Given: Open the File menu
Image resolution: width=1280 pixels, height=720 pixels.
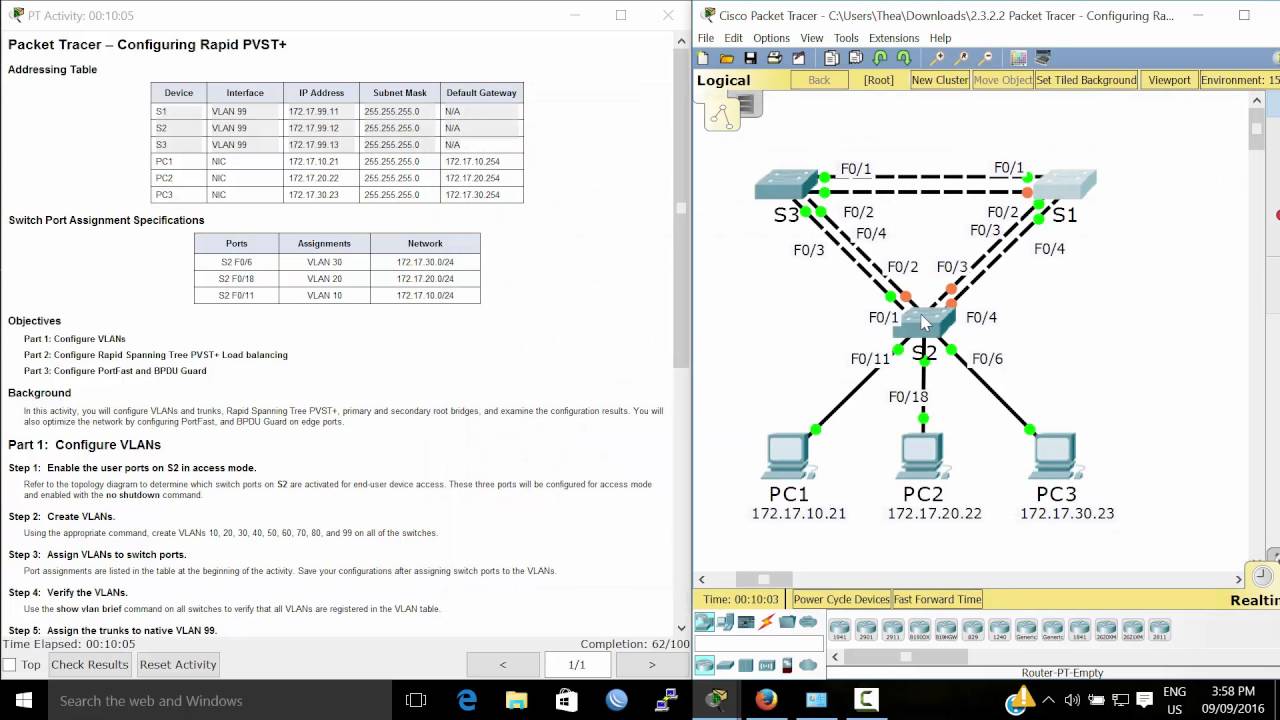Looking at the screenshot, I should pos(706,38).
